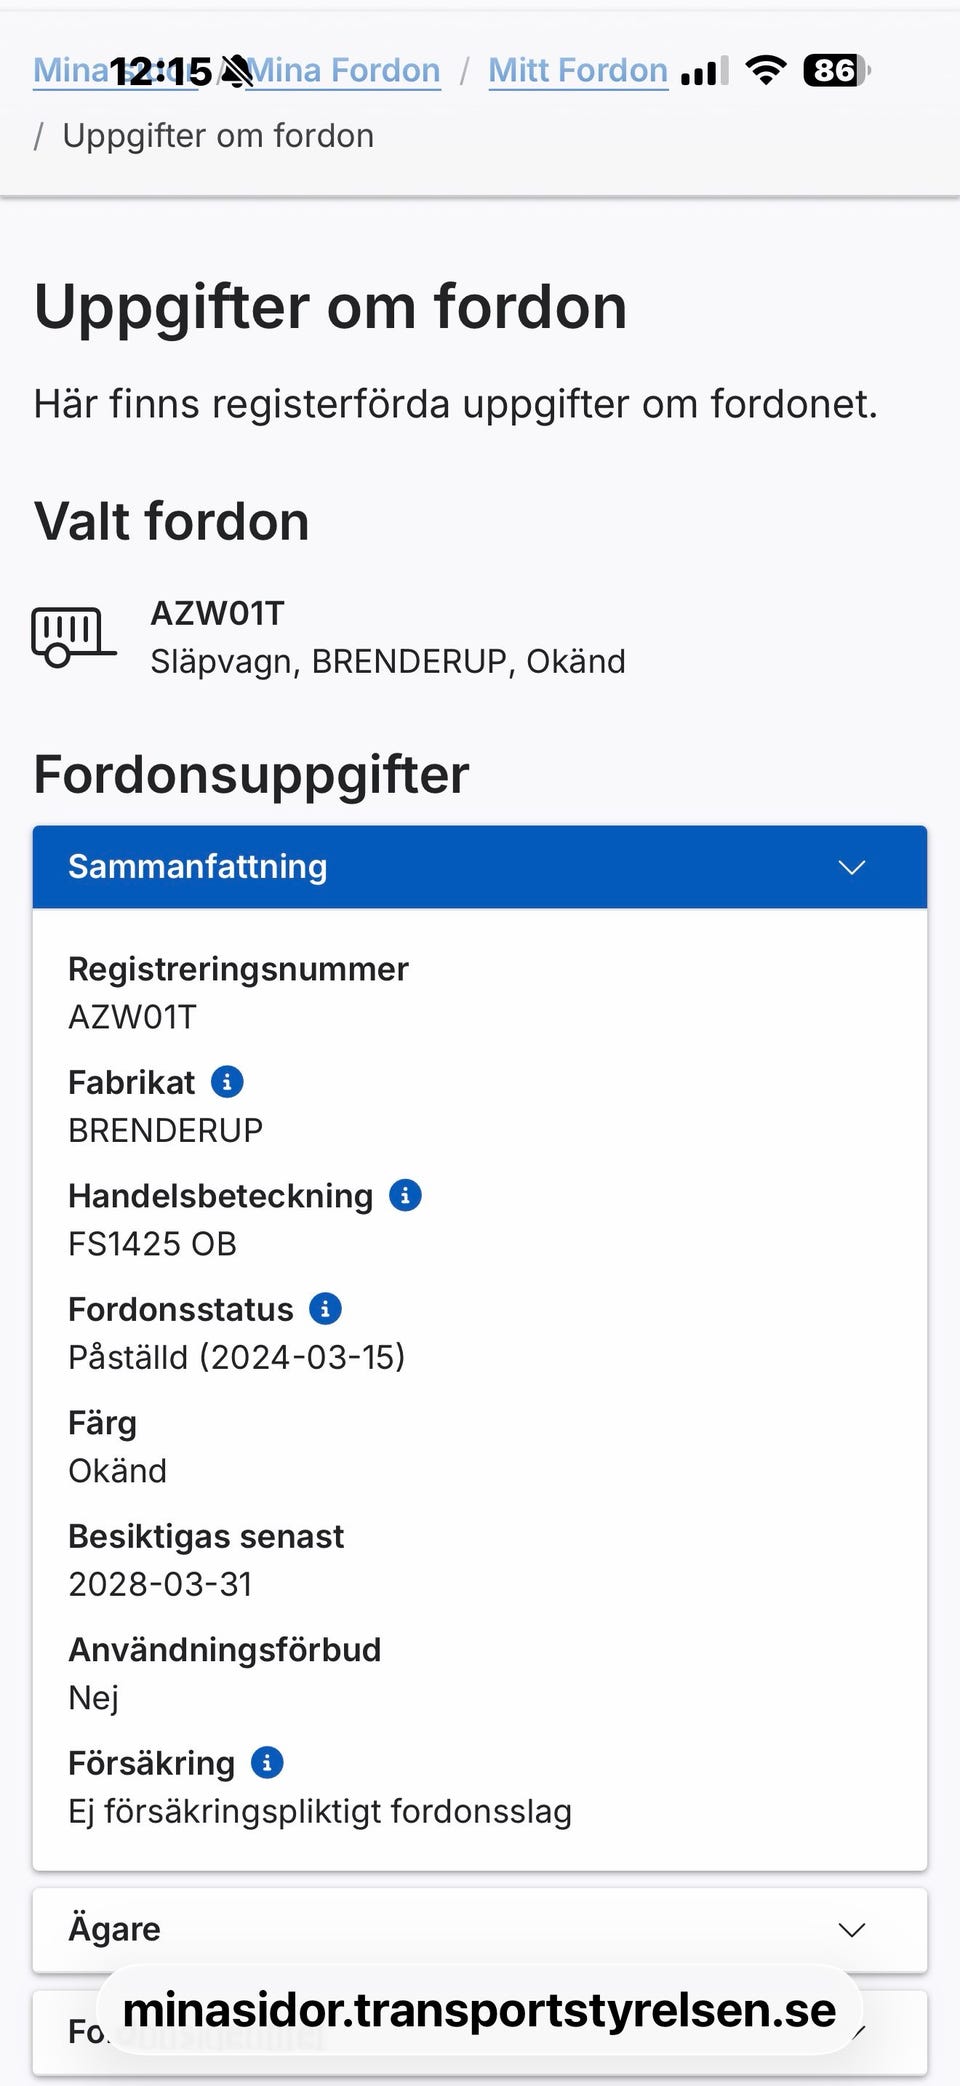Click the Fabrikat info icon
The image size is (960, 2086).
pyautogui.click(x=227, y=1082)
